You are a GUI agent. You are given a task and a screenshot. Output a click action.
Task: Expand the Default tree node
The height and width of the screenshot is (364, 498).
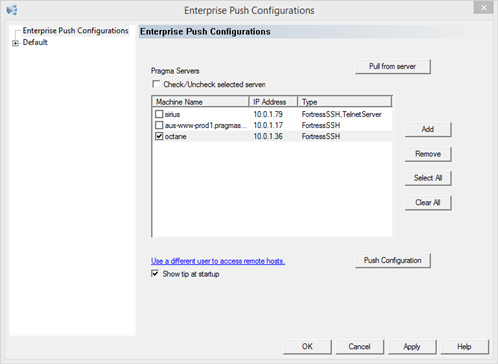coord(15,43)
